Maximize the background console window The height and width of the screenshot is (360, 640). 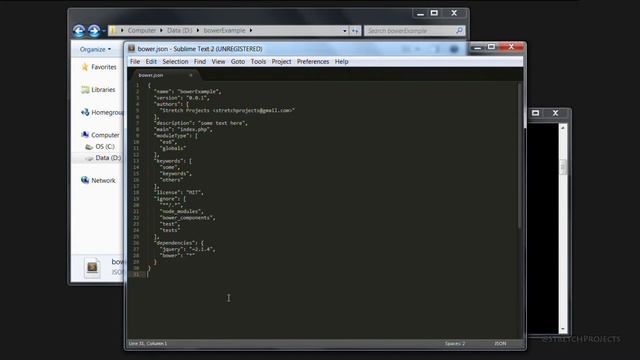pos(536,113)
